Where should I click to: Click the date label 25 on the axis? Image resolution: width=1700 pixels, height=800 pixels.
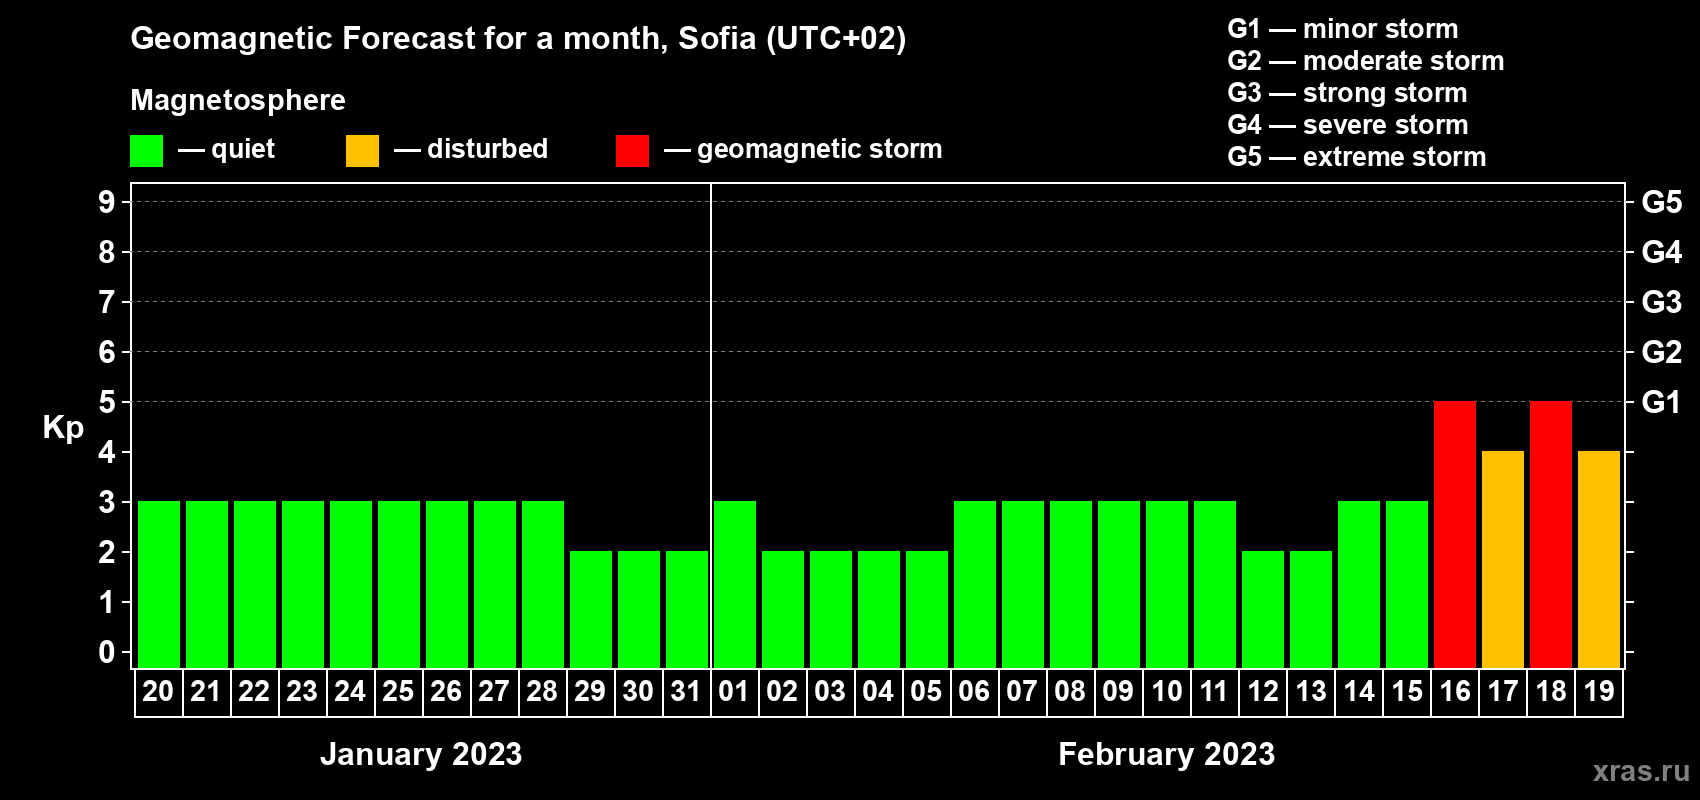coord(398,692)
